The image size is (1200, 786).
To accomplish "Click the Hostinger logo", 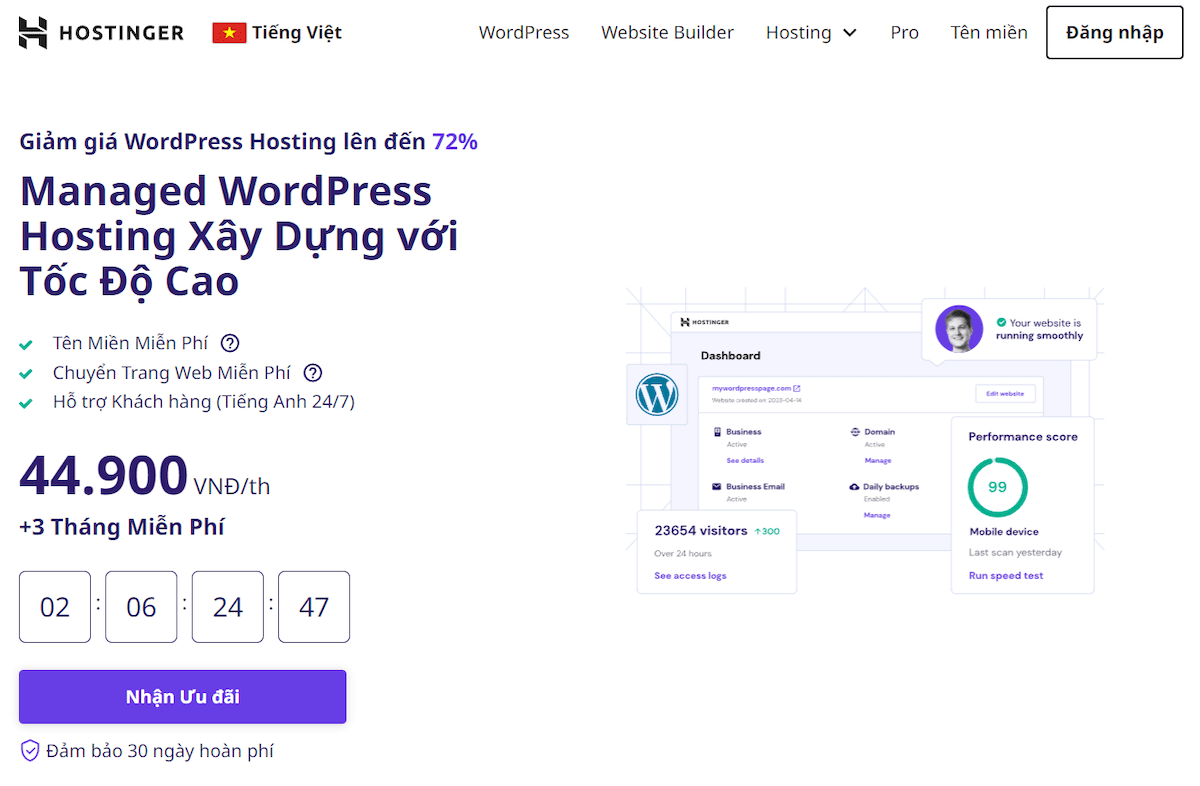I will coord(101,33).
